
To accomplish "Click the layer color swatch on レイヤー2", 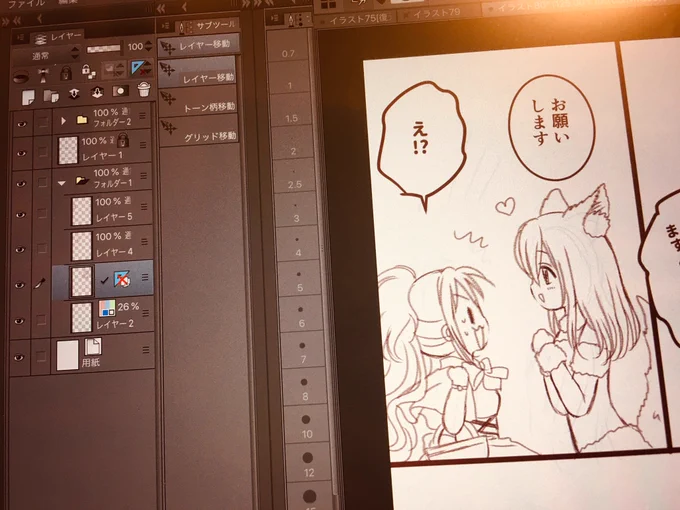I will (x=107, y=308).
